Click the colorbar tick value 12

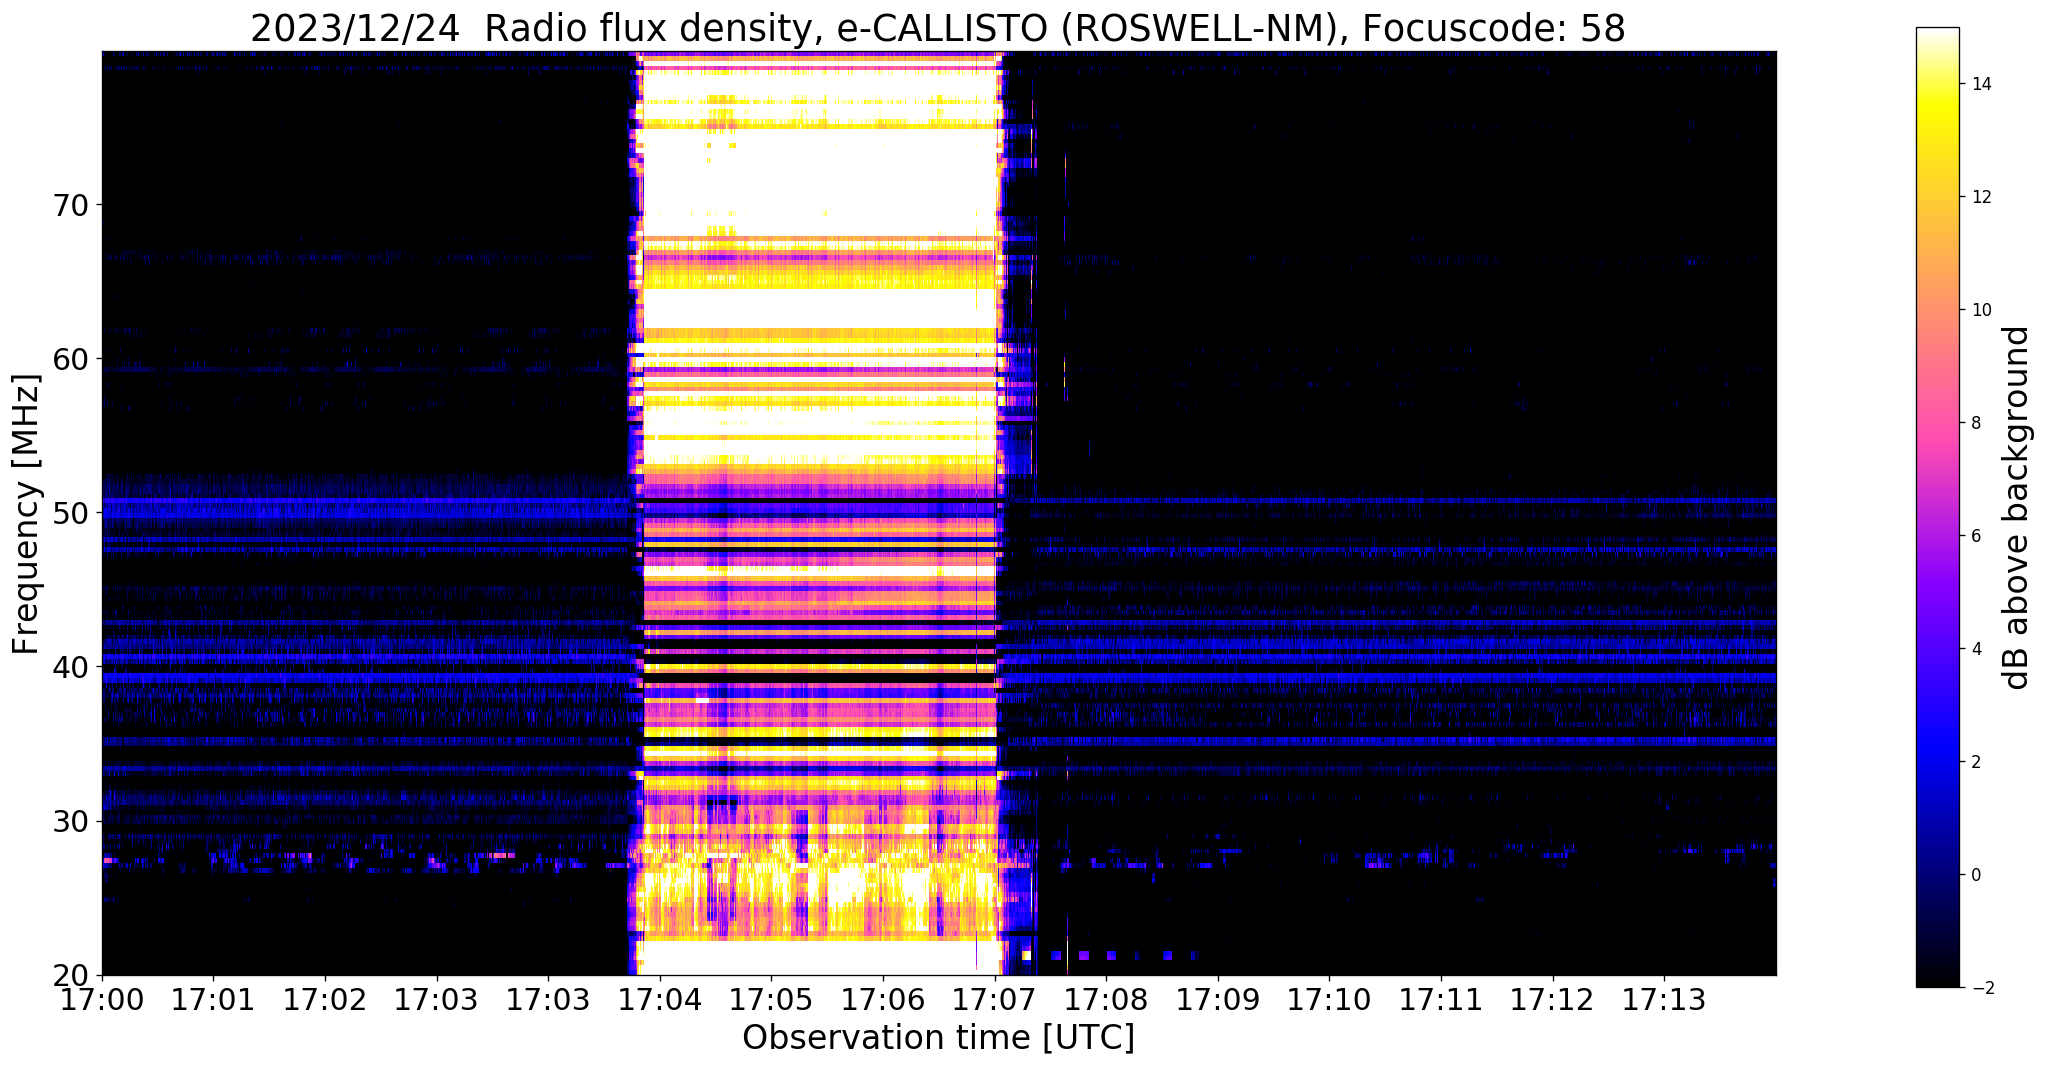(1980, 197)
